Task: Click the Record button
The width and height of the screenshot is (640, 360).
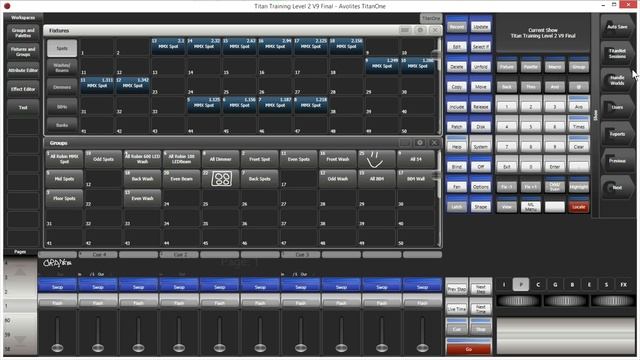Action: [457, 26]
